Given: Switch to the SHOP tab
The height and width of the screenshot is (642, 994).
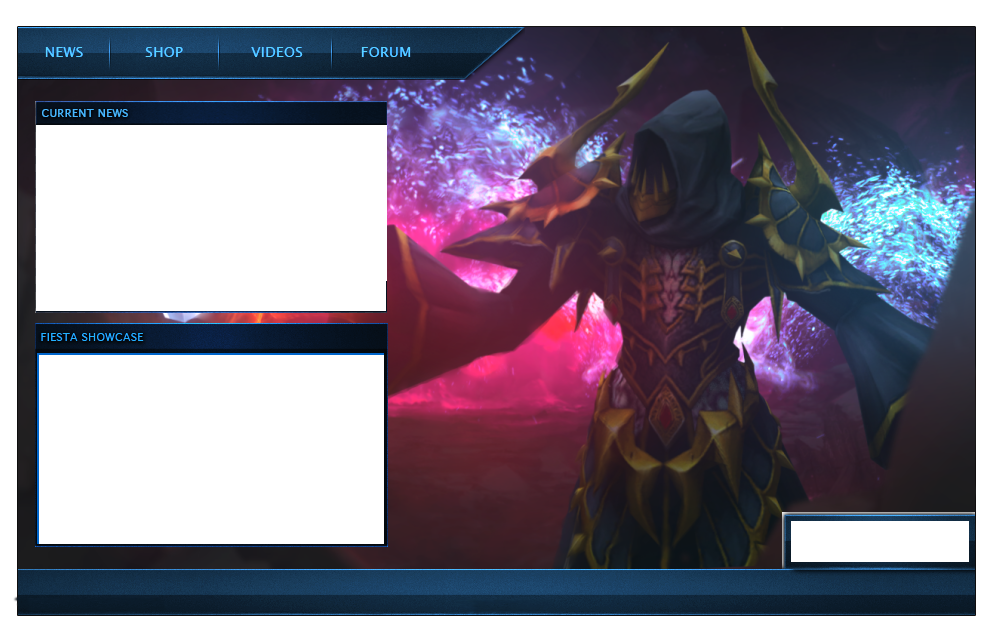Looking at the screenshot, I should pos(164,52).
